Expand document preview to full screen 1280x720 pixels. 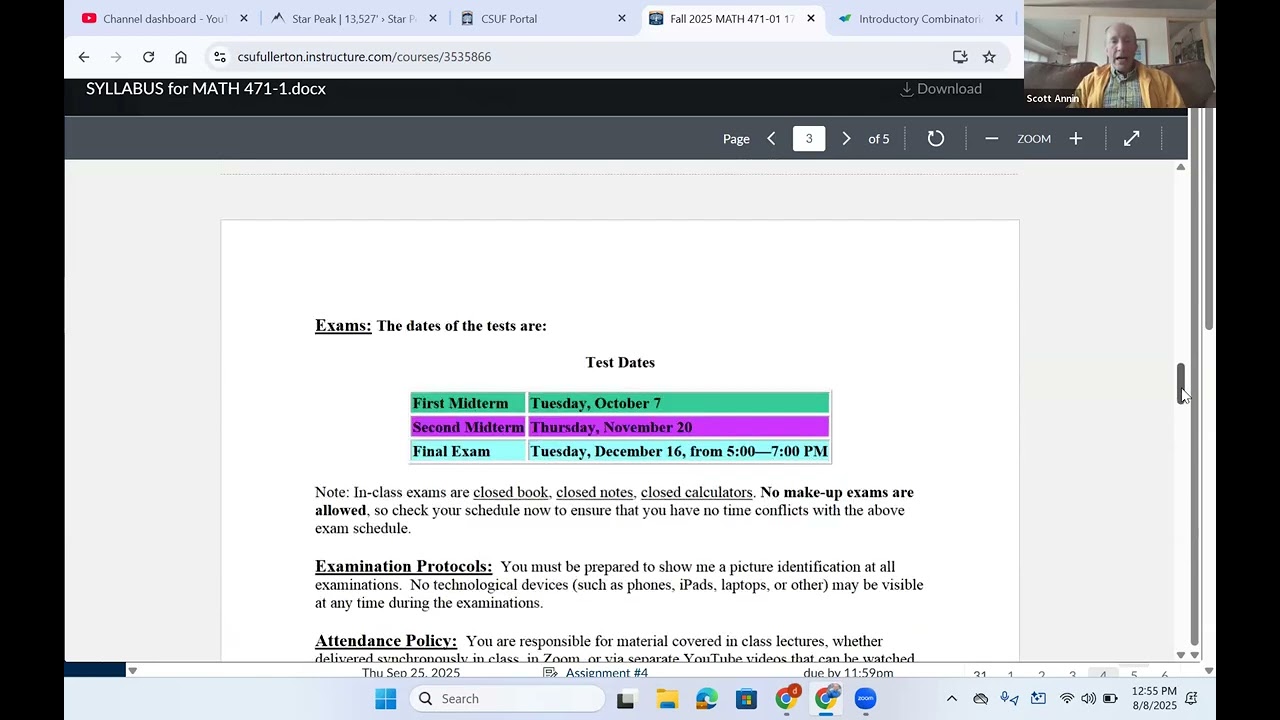click(x=1131, y=139)
